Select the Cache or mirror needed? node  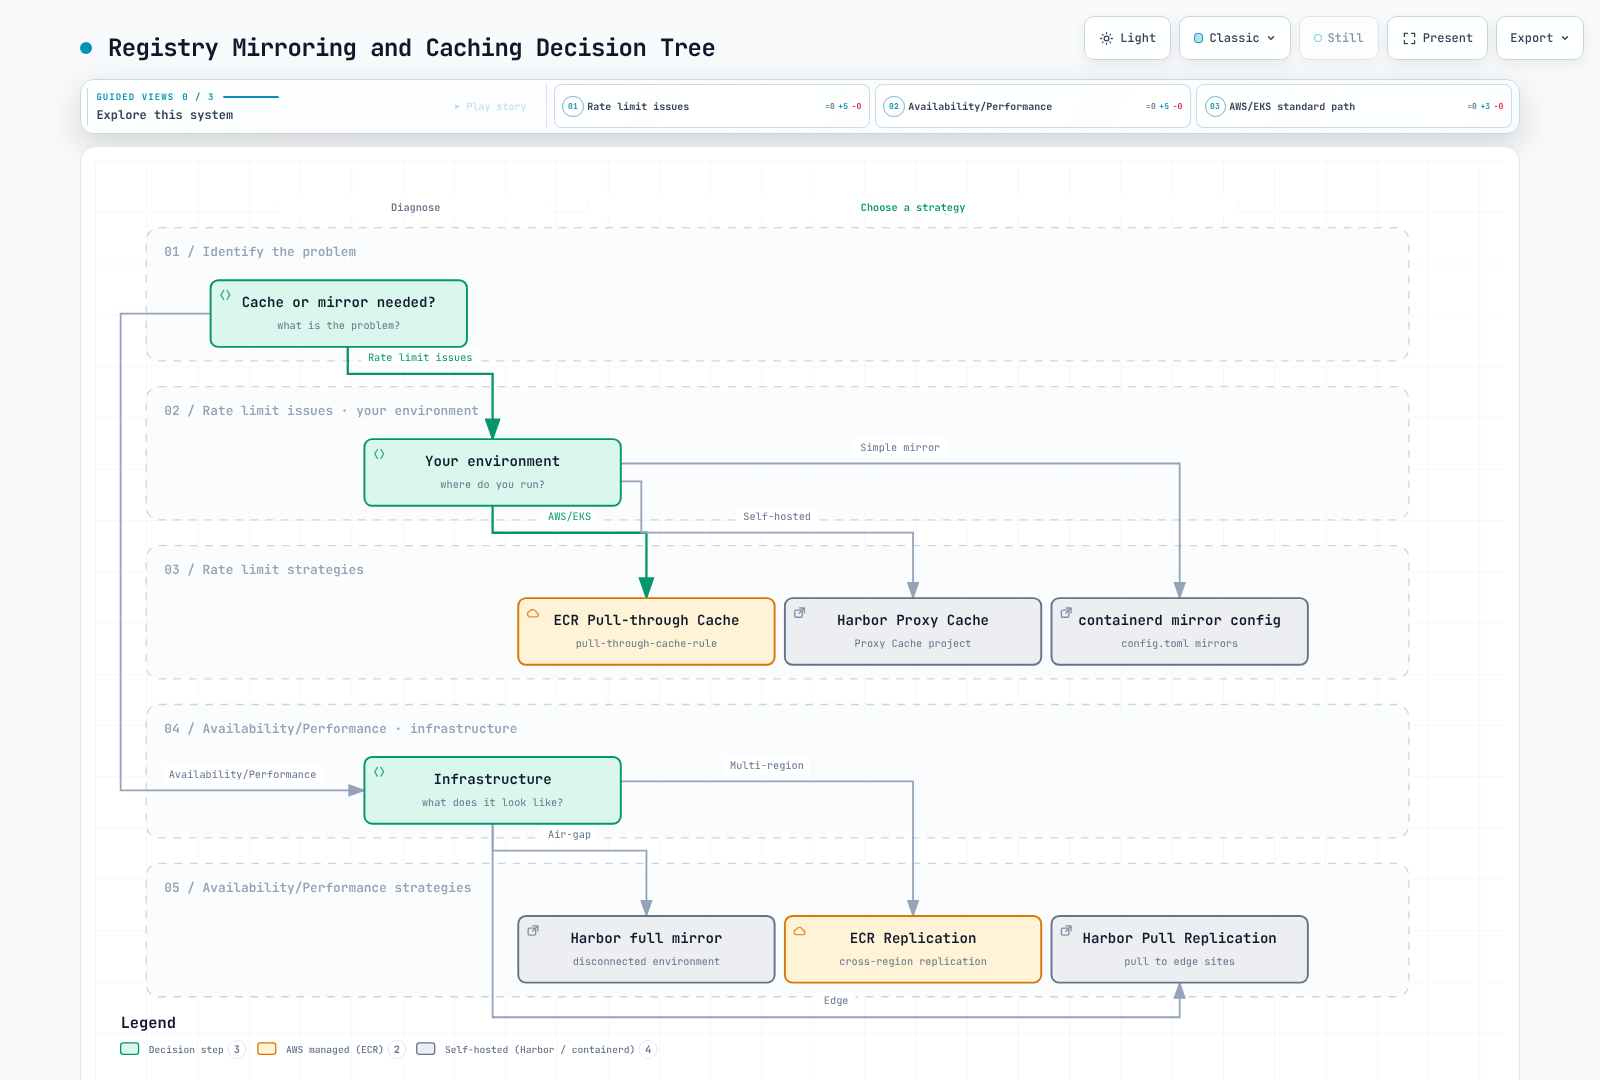point(339,313)
